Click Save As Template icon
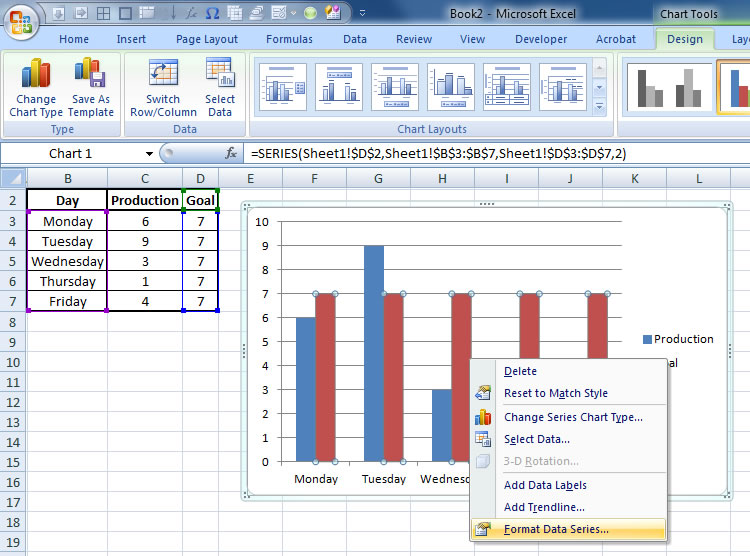Image resolution: width=750 pixels, height=556 pixels. [90, 72]
